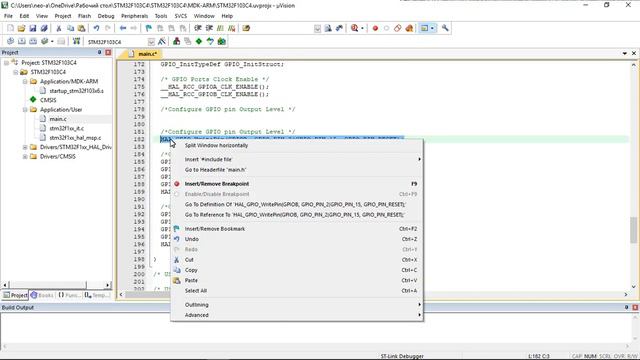The image size is (640, 360).
Task: Click the Download to flash LOAD icon
Action: [x=76, y=41]
